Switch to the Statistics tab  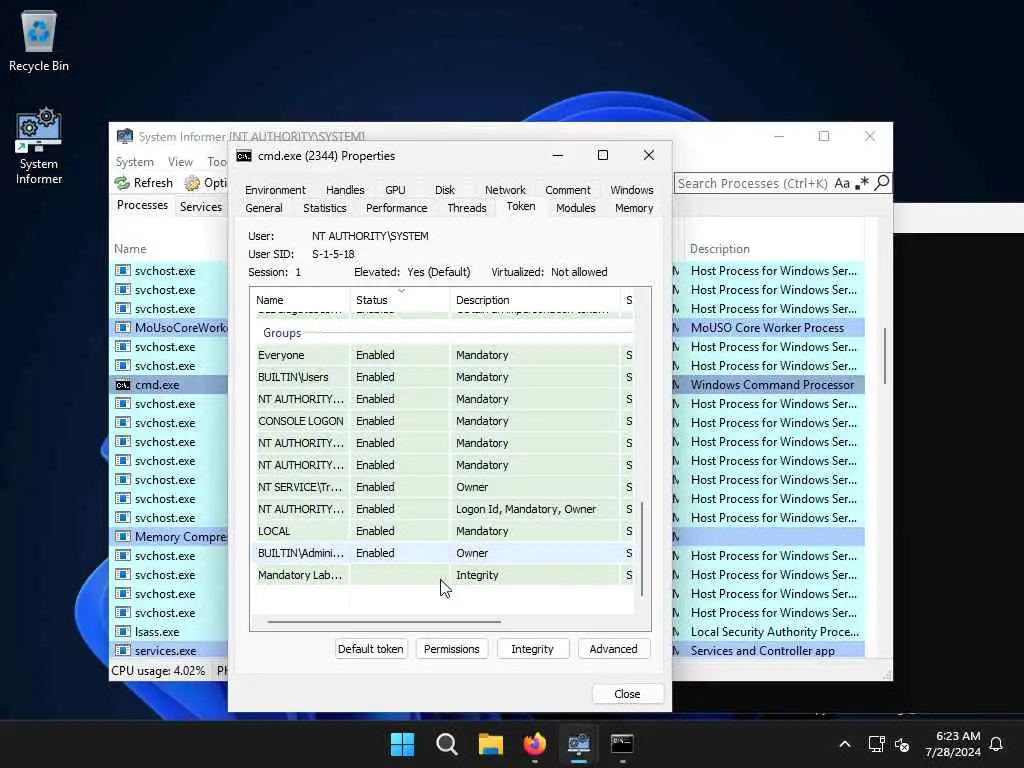tap(325, 208)
